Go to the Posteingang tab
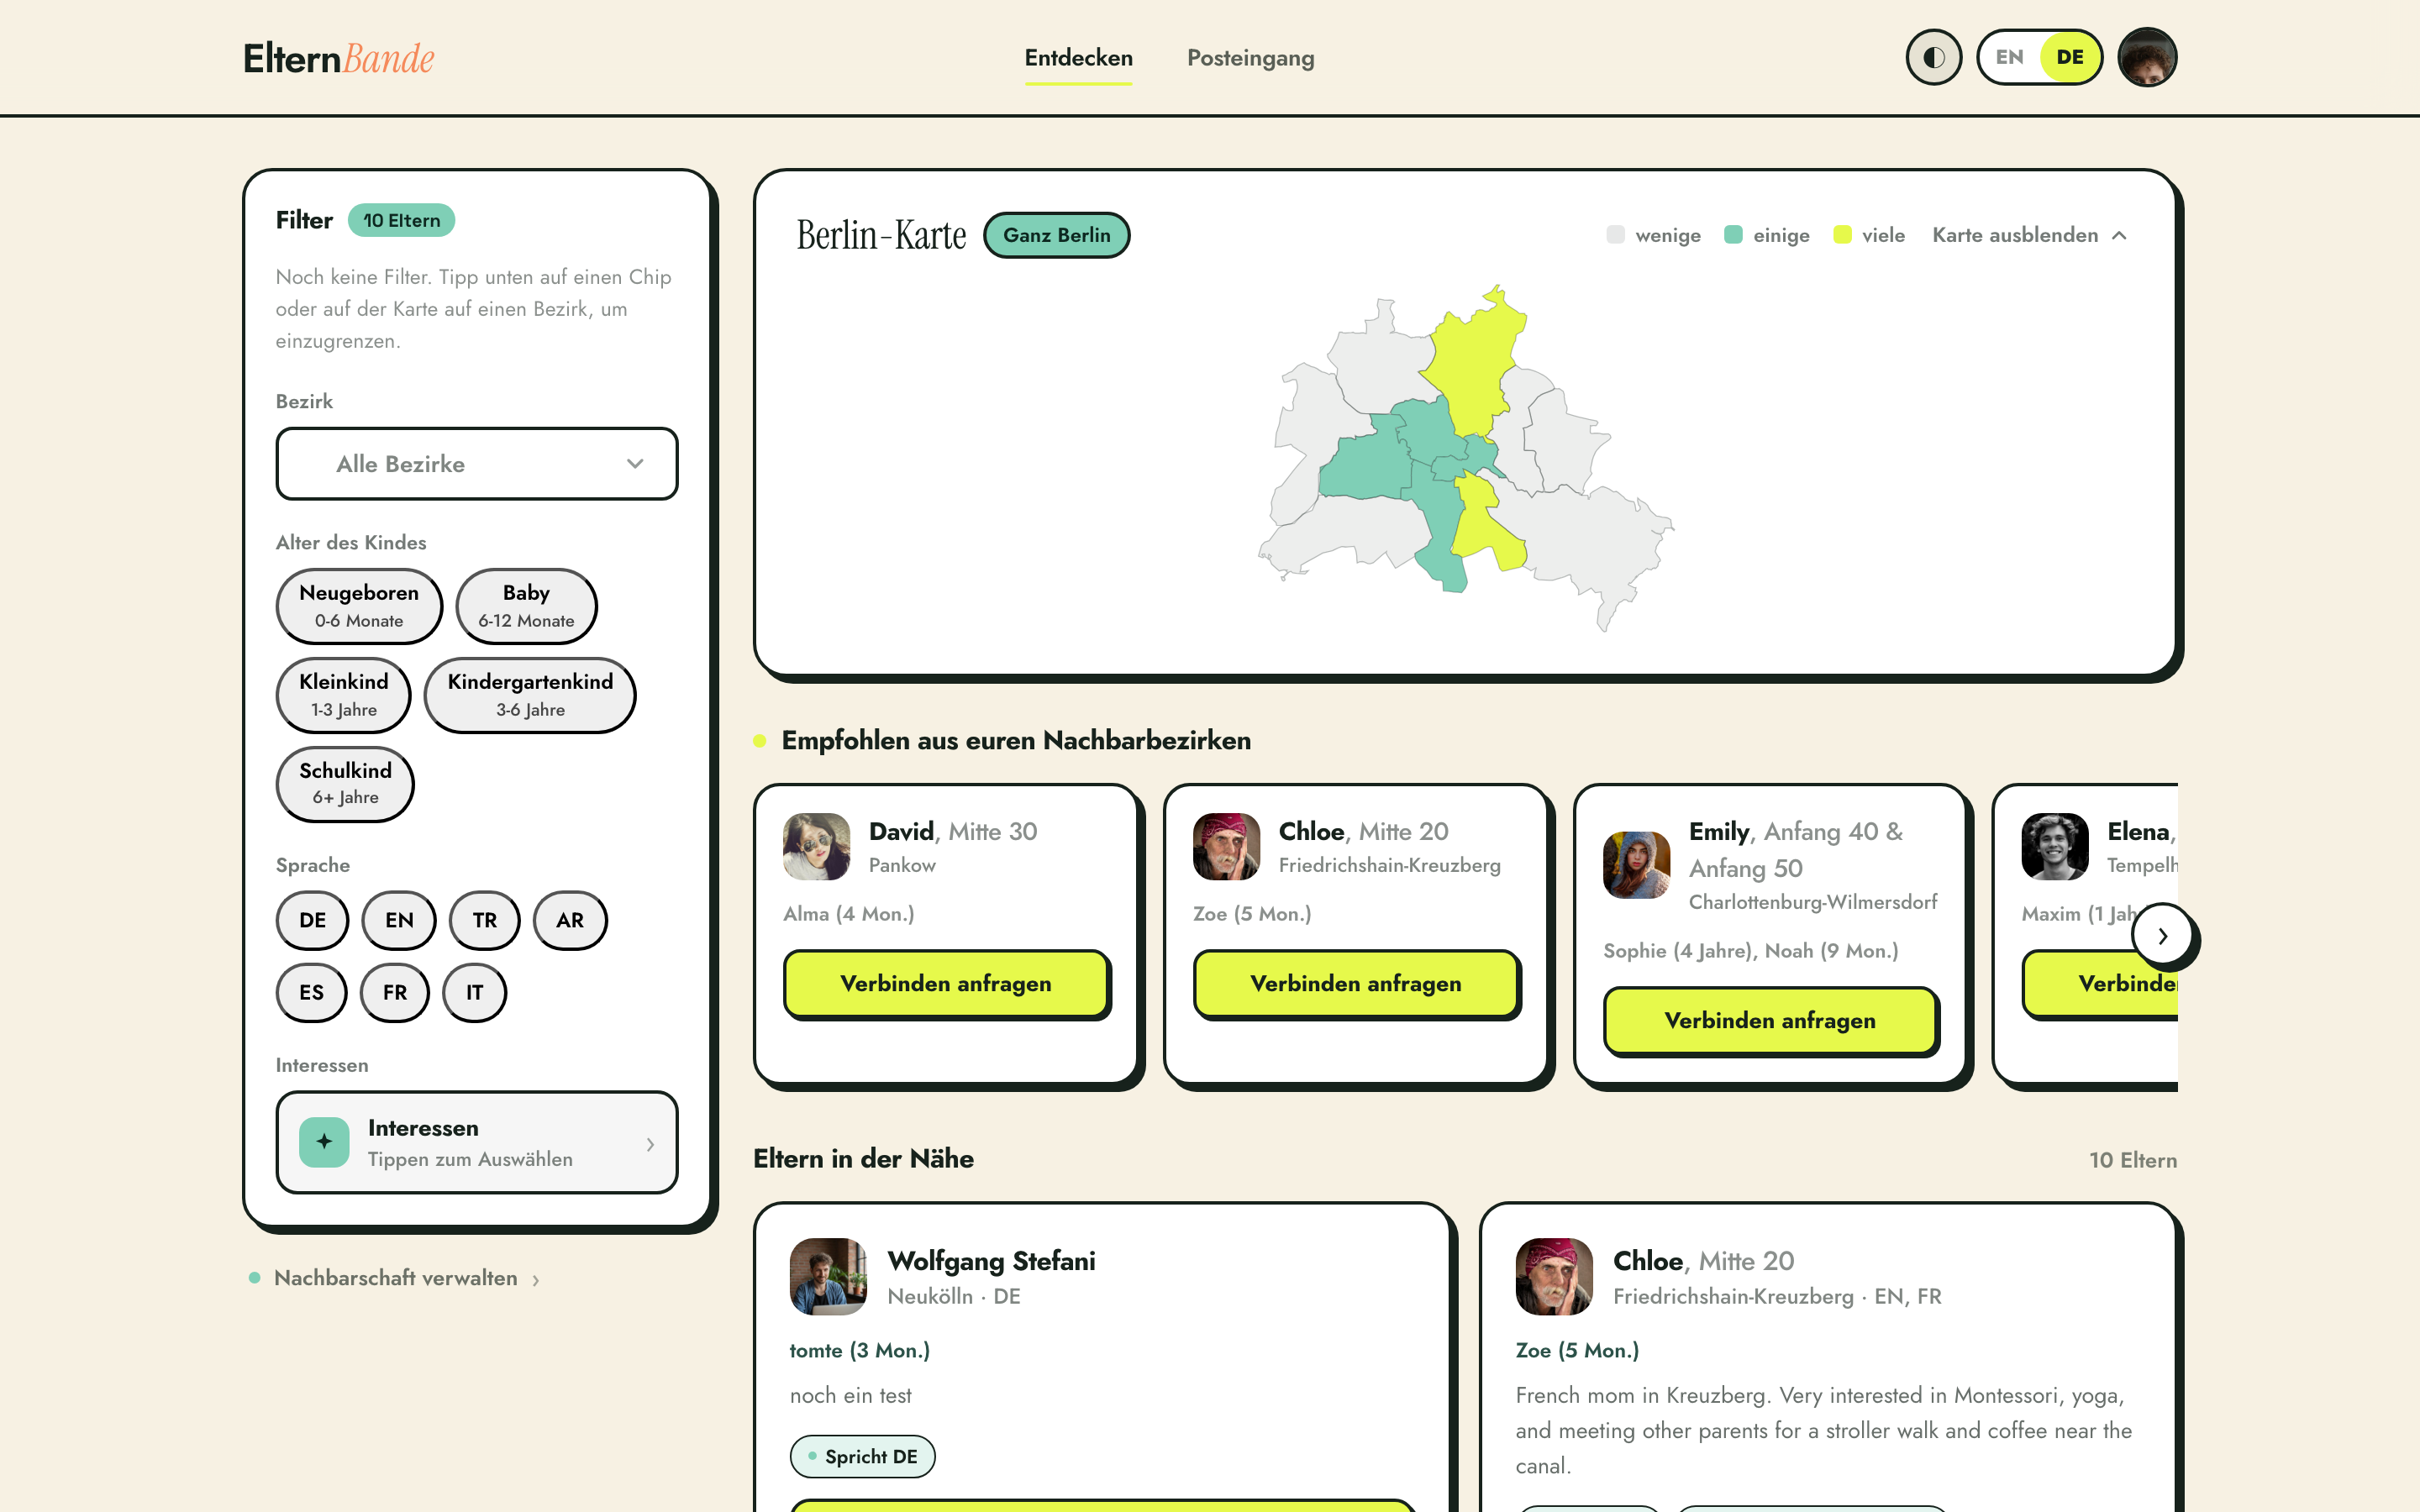This screenshot has width=2420, height=1512. pyautogui.click(x=1250, y=58)
